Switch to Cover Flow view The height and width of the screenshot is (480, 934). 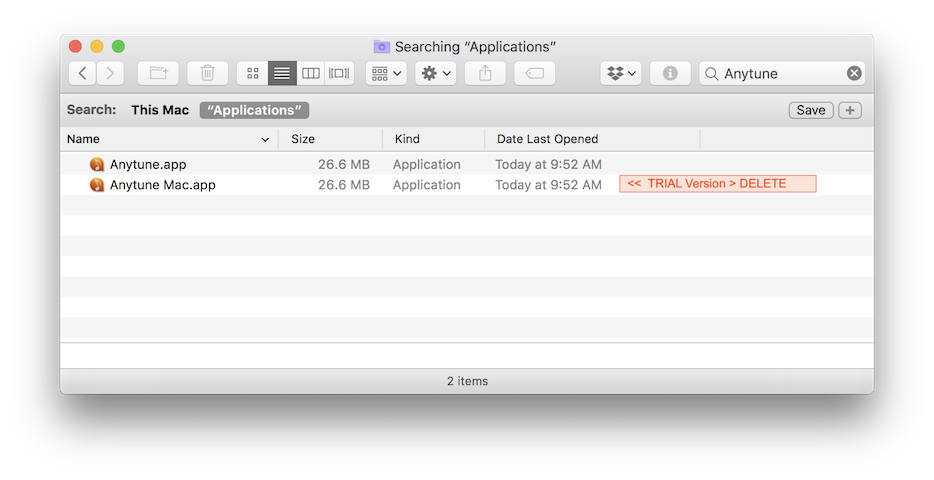pos(339,73)
